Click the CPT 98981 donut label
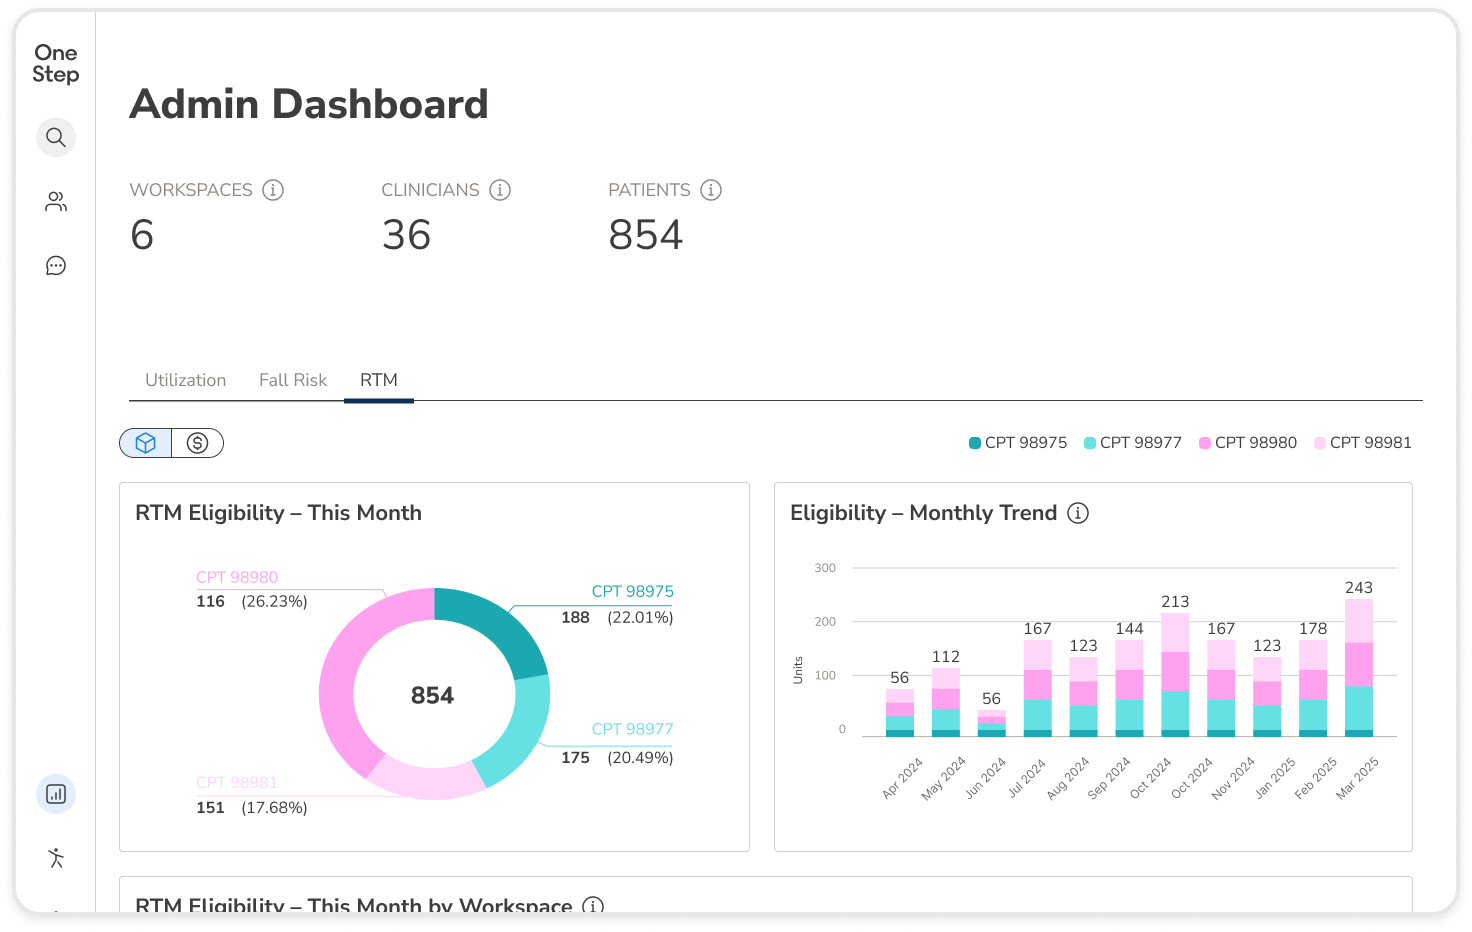This screenshot has height=932, width=1472. (x=237, y=783)
